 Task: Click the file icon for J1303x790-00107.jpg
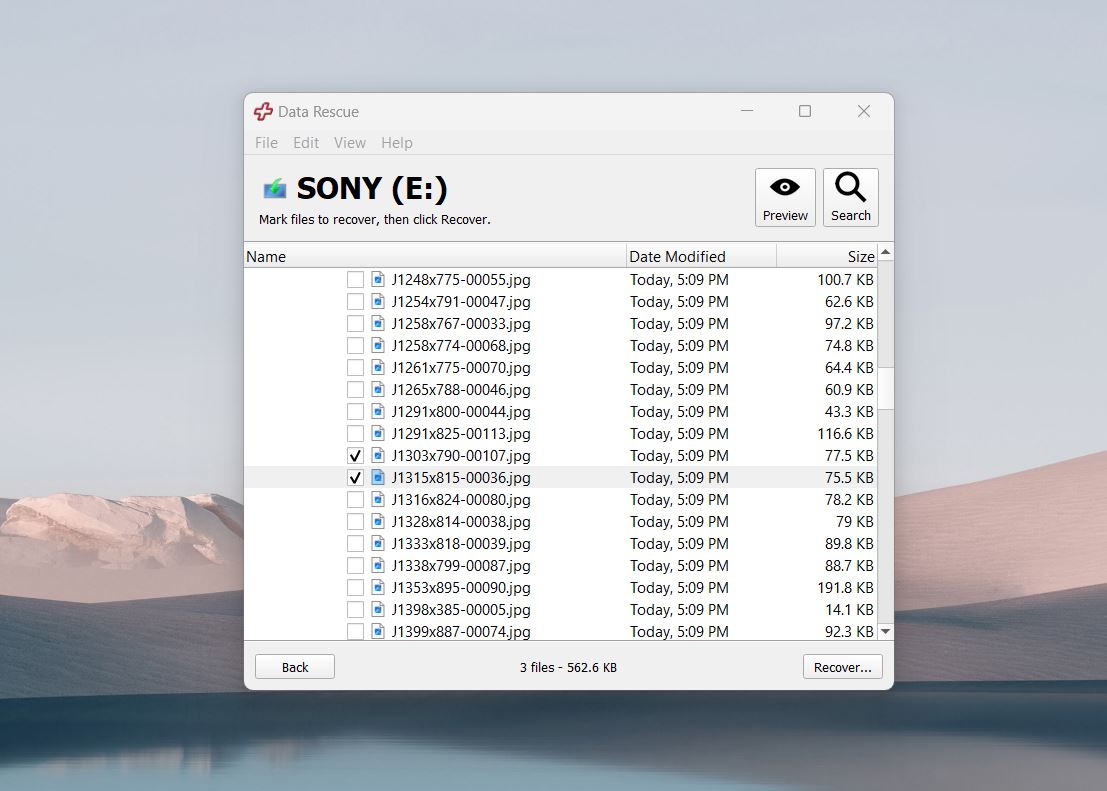pyautogui.click(x=378, y=456)
